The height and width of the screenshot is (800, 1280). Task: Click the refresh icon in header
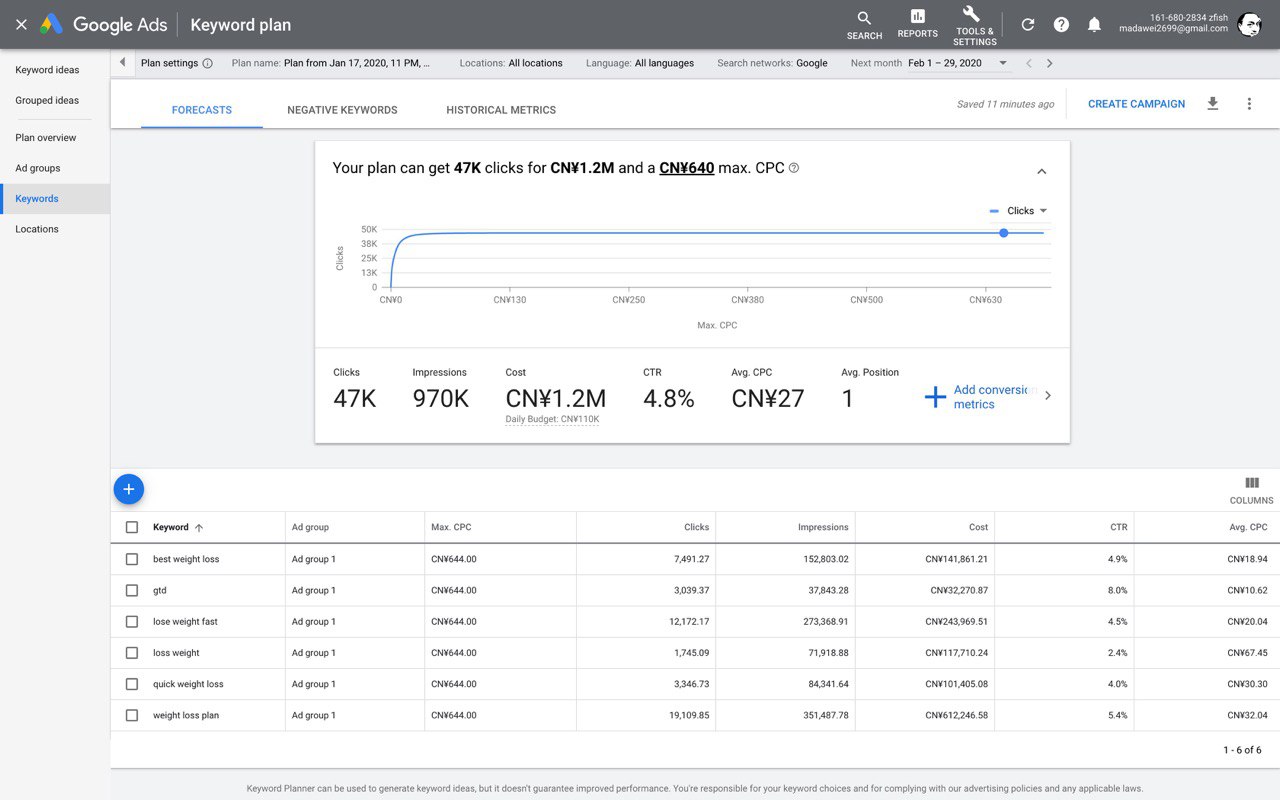1028,25
